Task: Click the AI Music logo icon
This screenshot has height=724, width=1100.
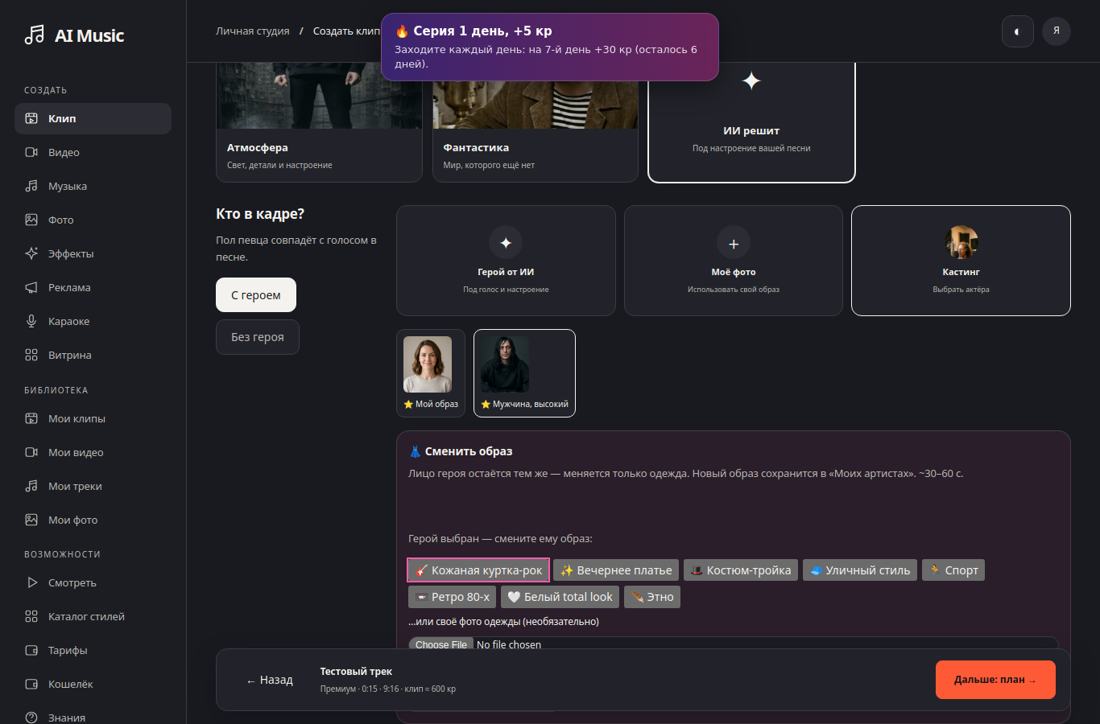Action: click(x=34, y=34)
